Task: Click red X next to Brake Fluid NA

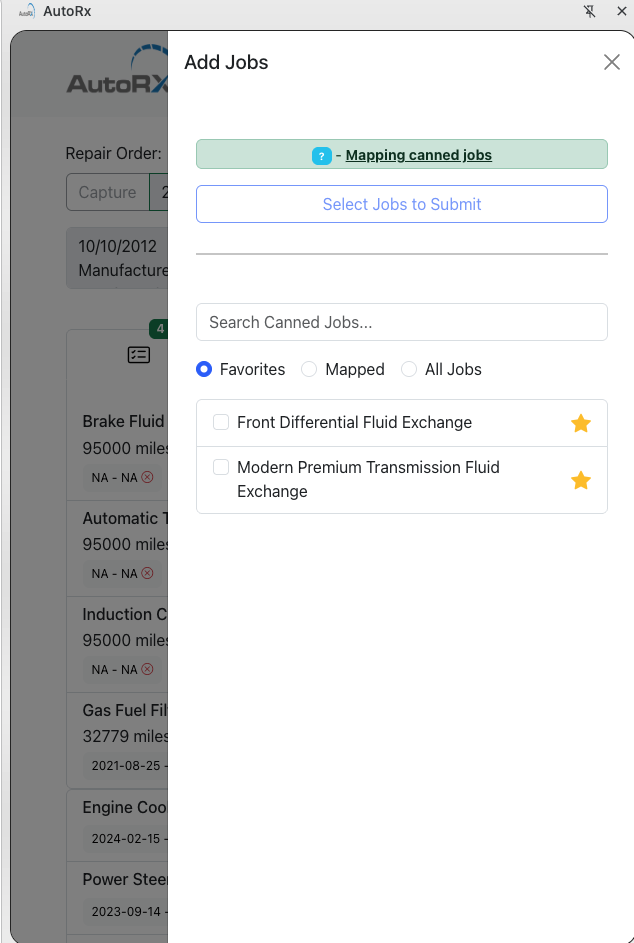Action: [147, 477]
